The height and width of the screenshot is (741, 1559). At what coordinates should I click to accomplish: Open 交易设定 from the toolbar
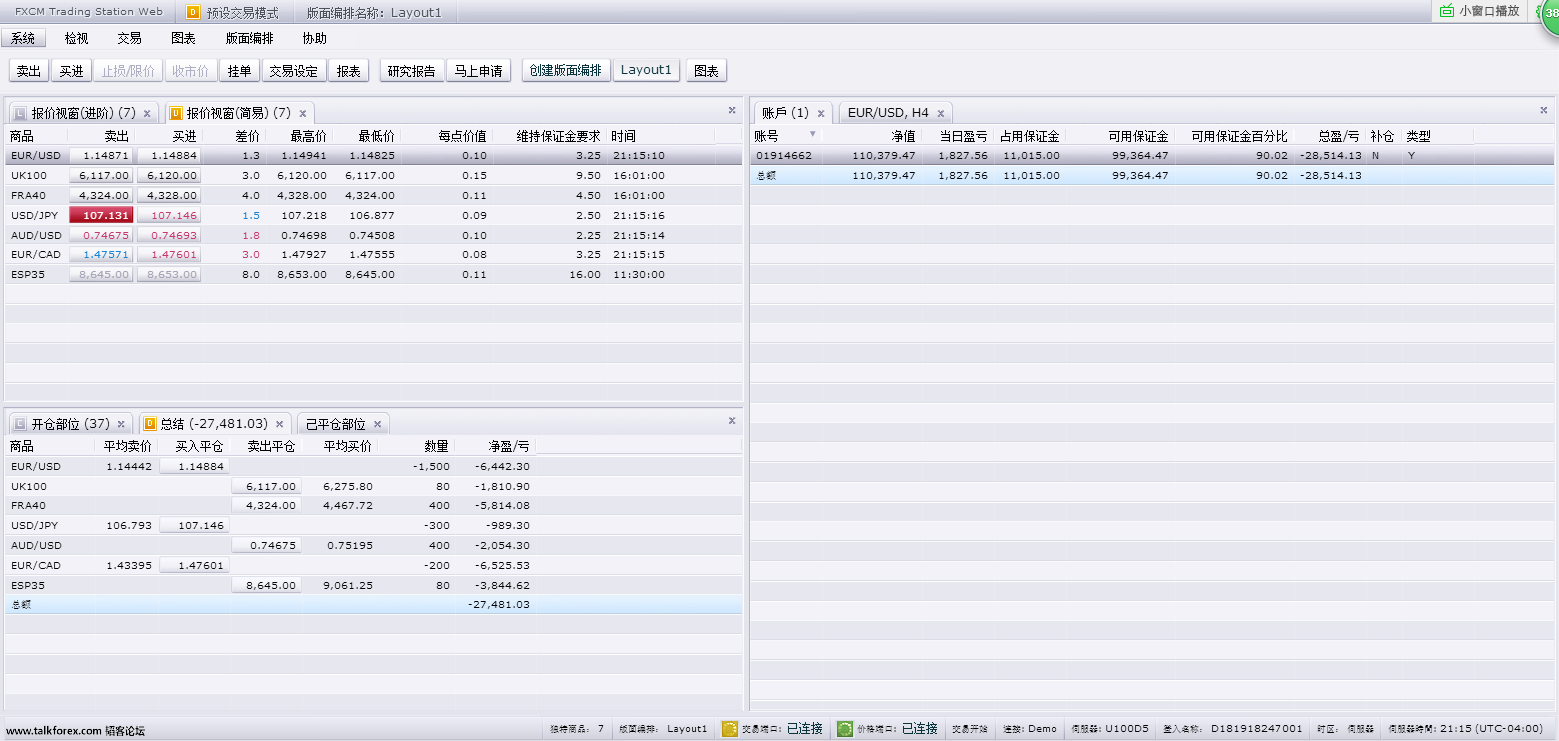coord(294,71)
